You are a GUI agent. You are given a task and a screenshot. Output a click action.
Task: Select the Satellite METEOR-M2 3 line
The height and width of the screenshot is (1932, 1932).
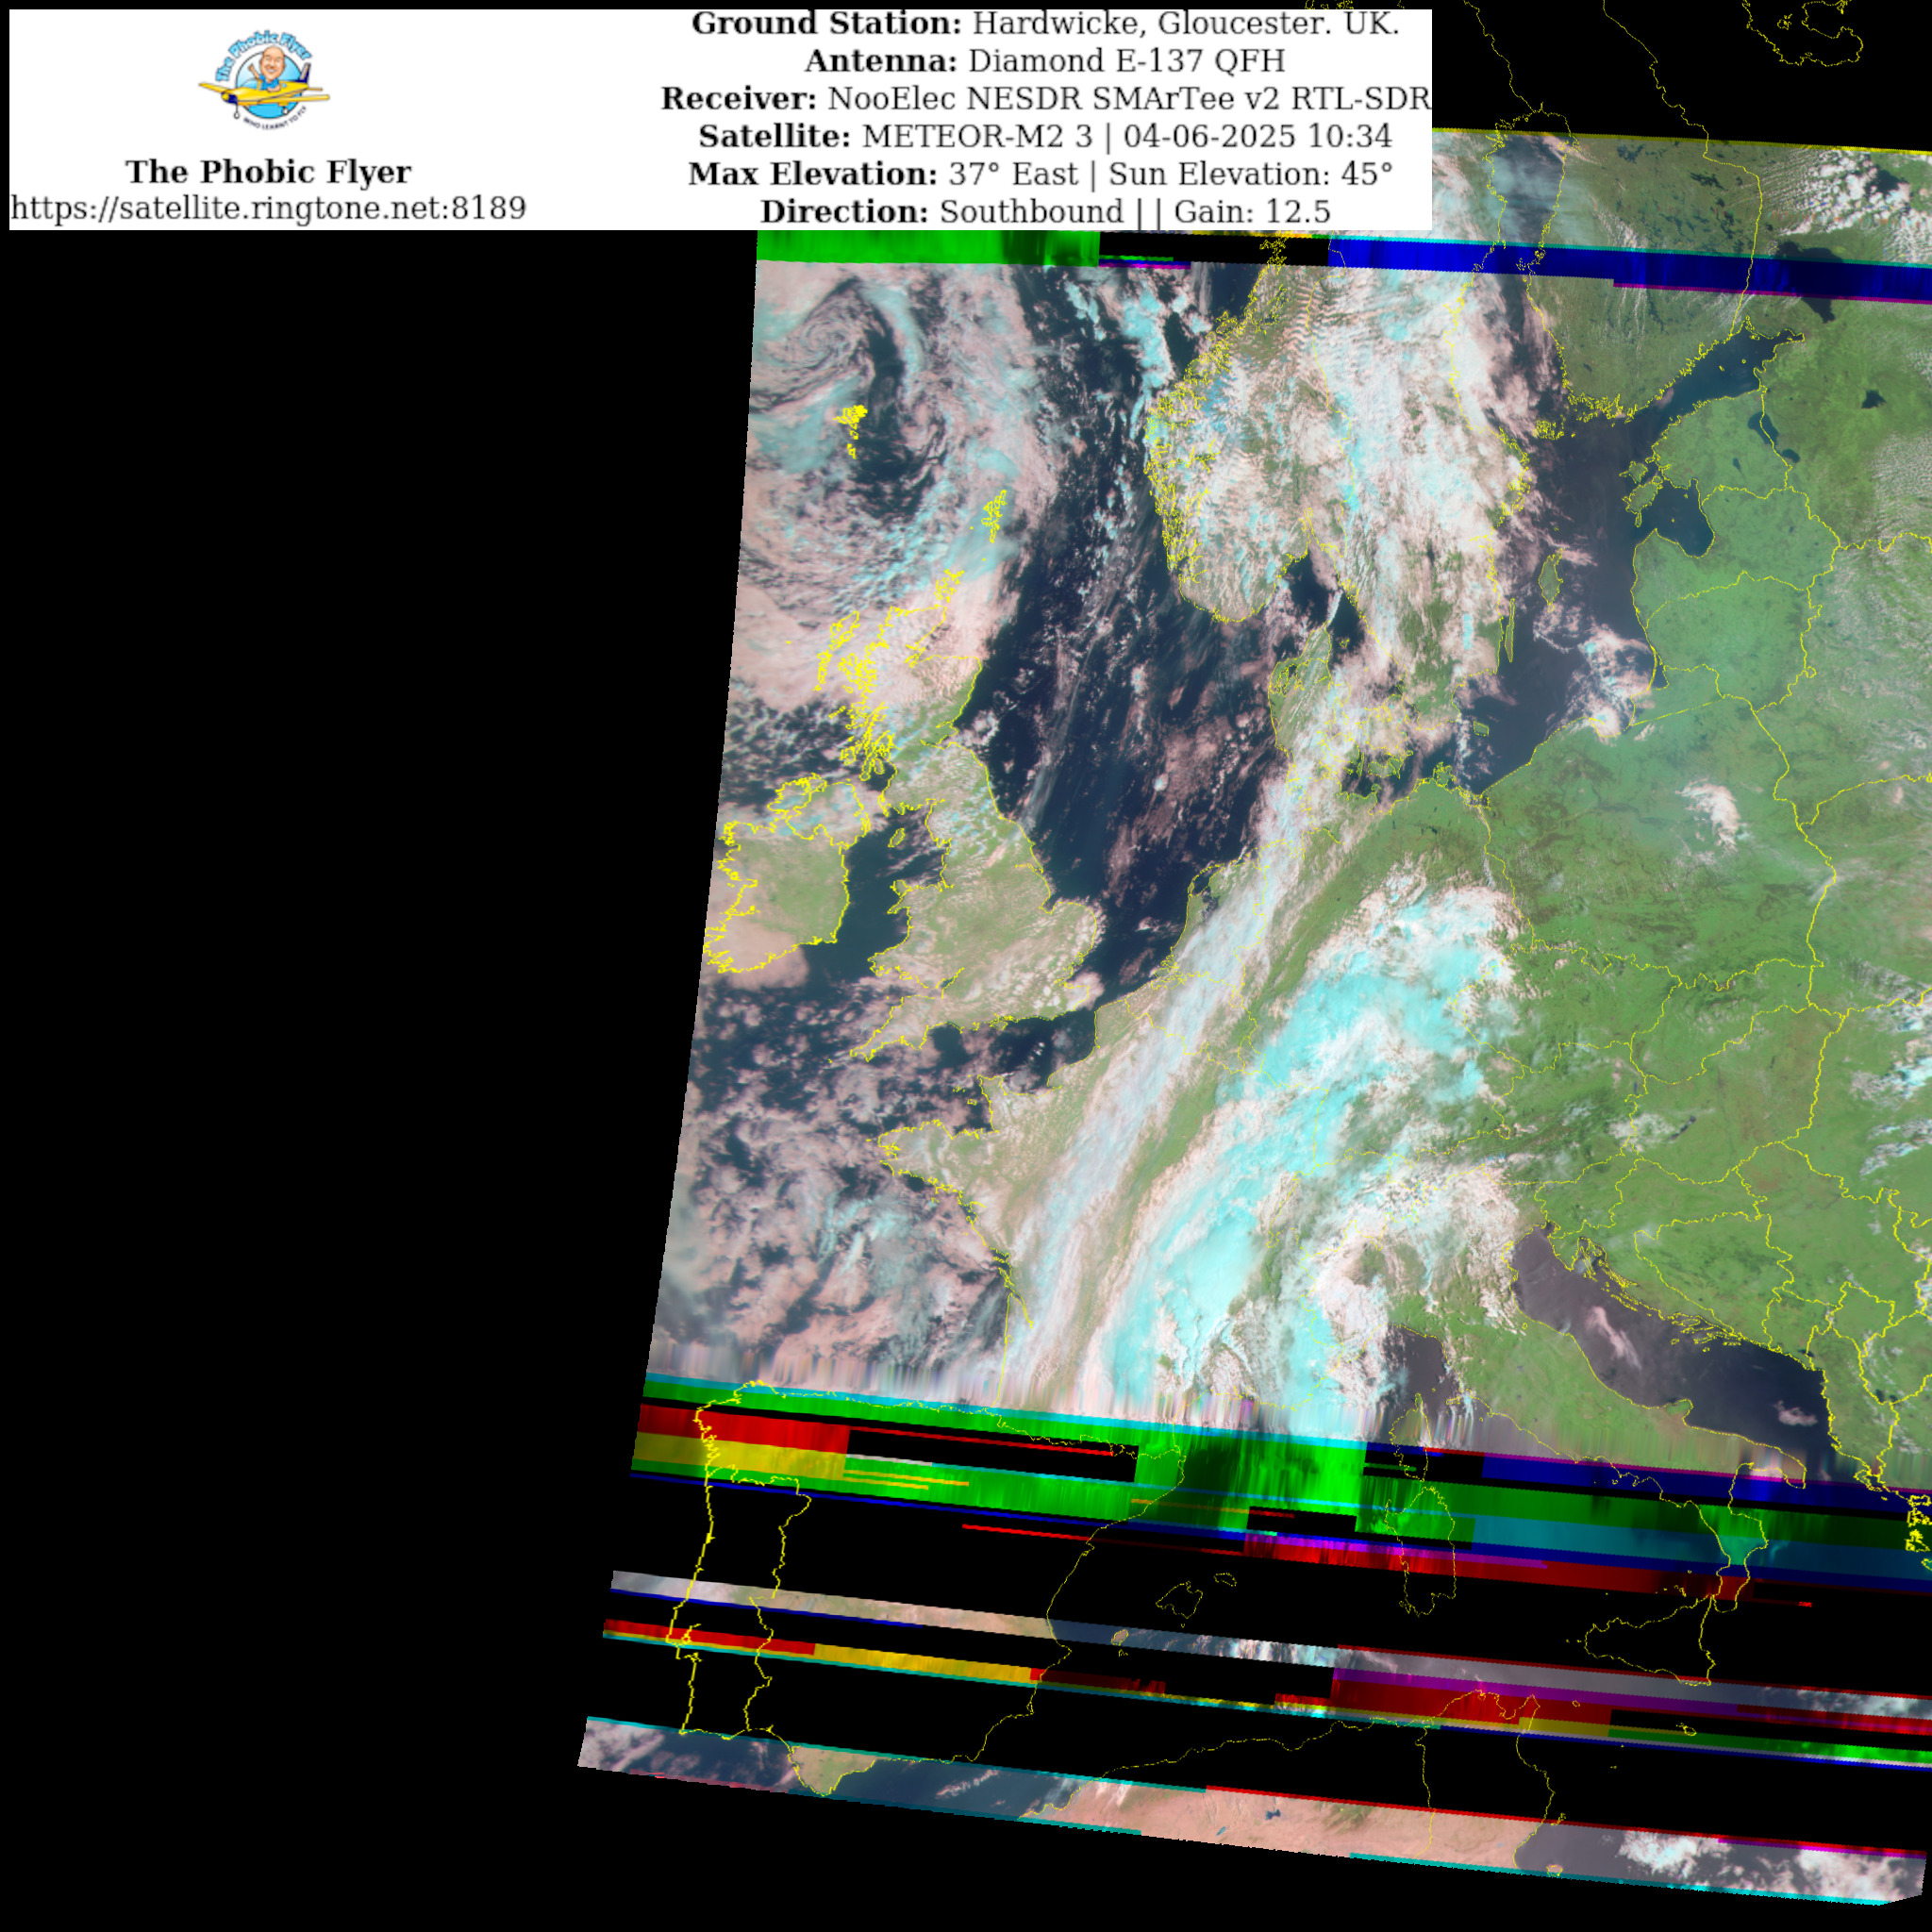click(x=1045, y=136)
